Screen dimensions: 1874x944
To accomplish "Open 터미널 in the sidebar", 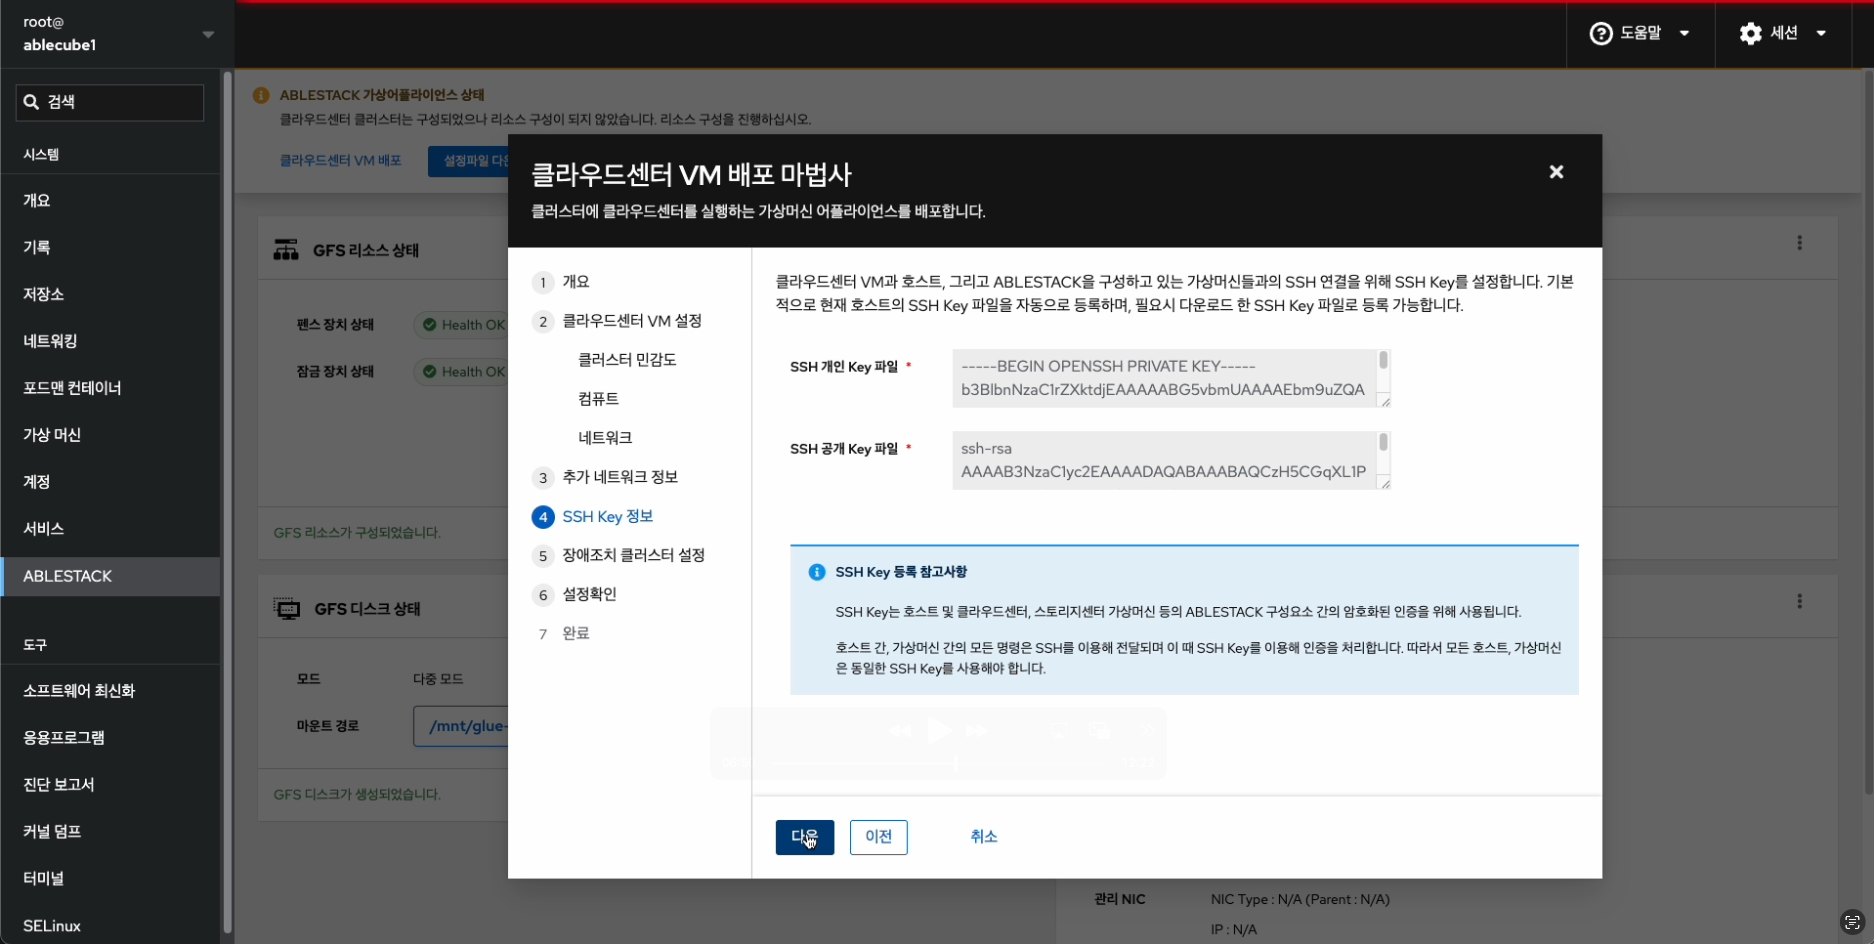I will pyautogui.click(x=110, y=879).
